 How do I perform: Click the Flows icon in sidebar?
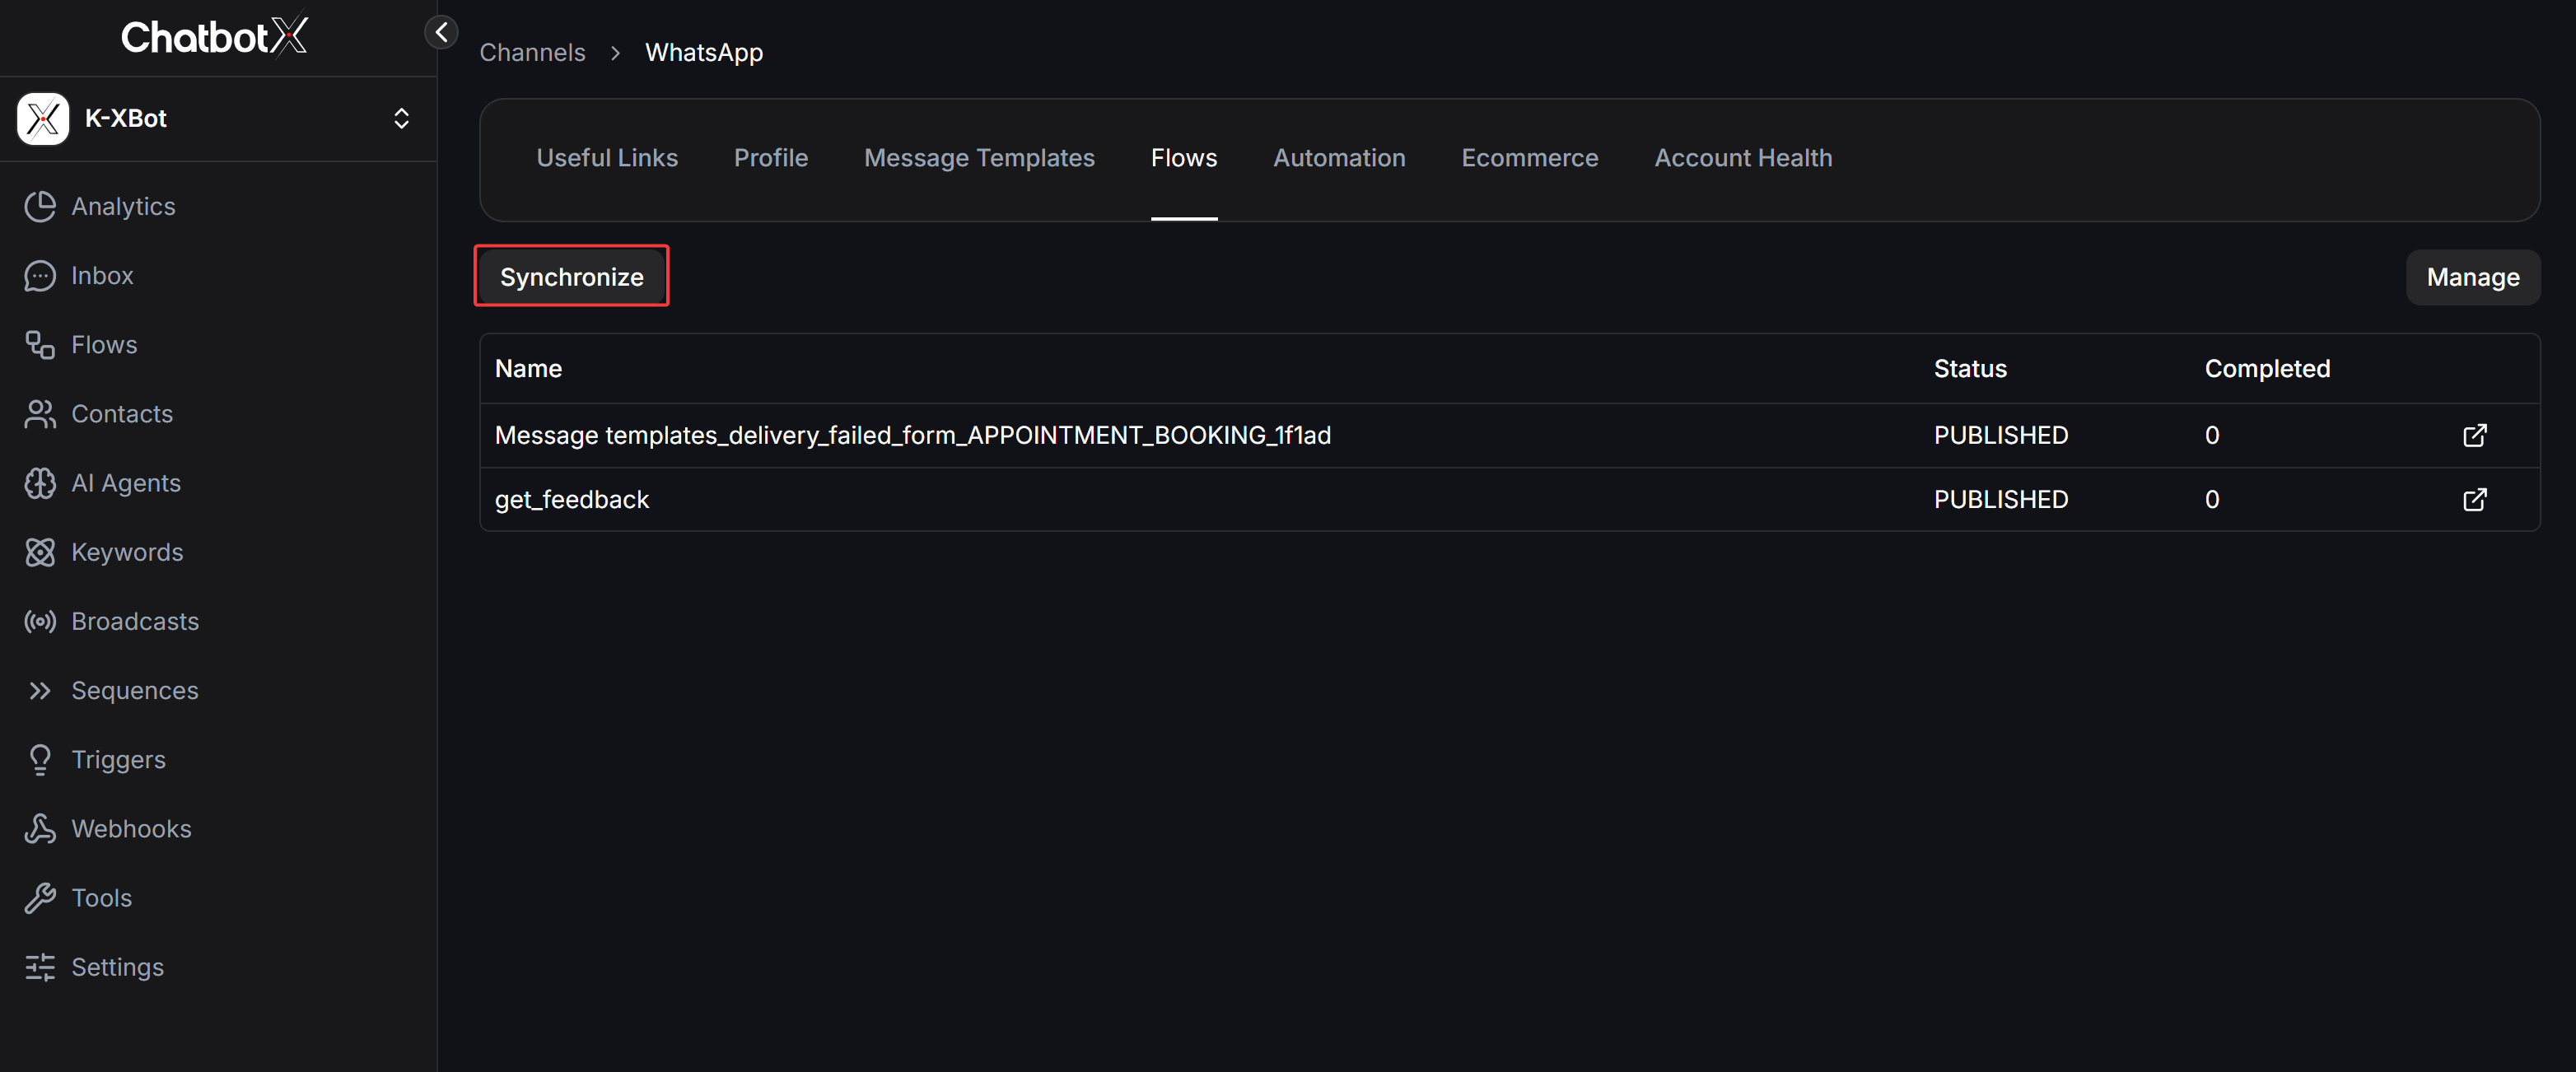point(40,345)
